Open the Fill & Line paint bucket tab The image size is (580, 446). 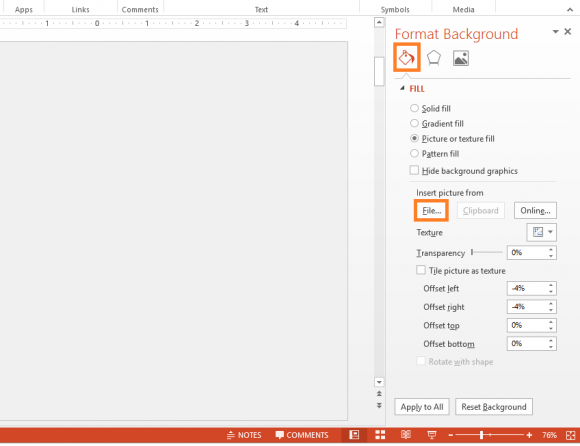pyautogui.click(x=407, y=57)
